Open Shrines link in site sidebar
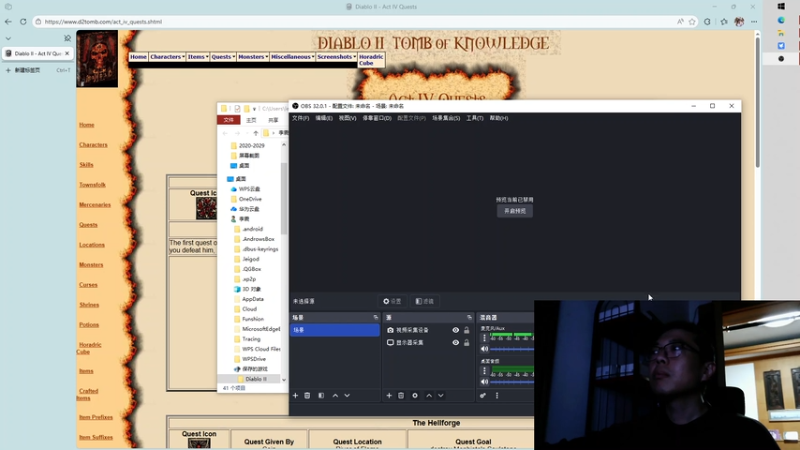Screen dimensions: 800x450 [89, 305]
